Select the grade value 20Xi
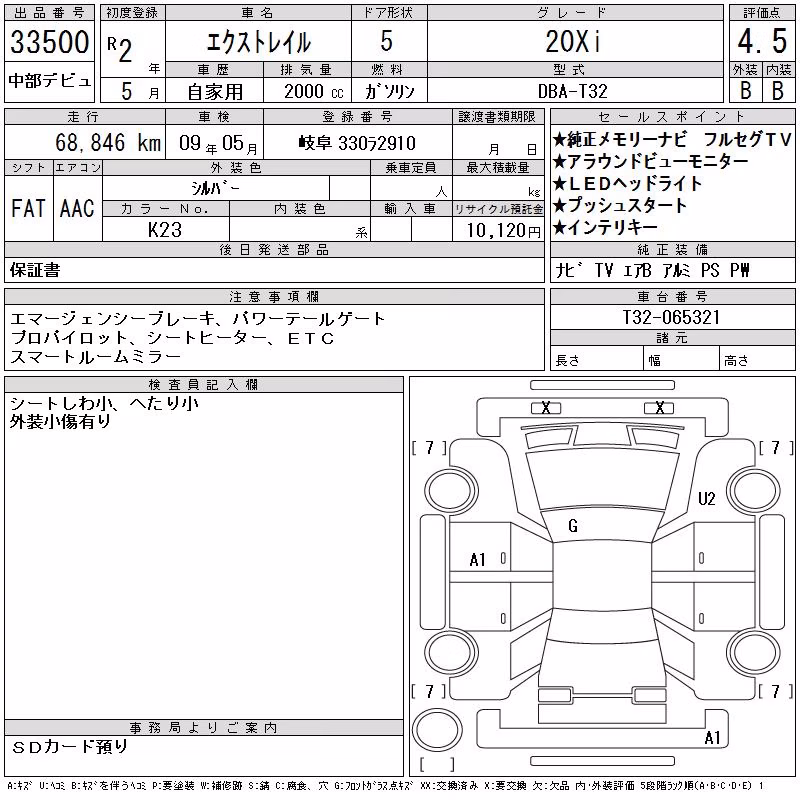The height and width of the screenshot is (800, 800). pos(573,41)
